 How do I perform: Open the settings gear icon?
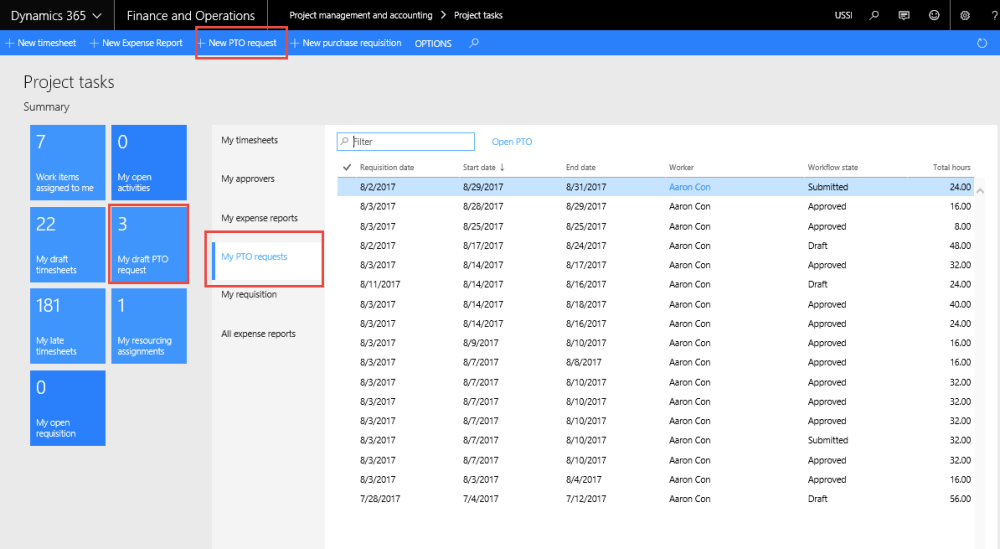tap(965, 15)
